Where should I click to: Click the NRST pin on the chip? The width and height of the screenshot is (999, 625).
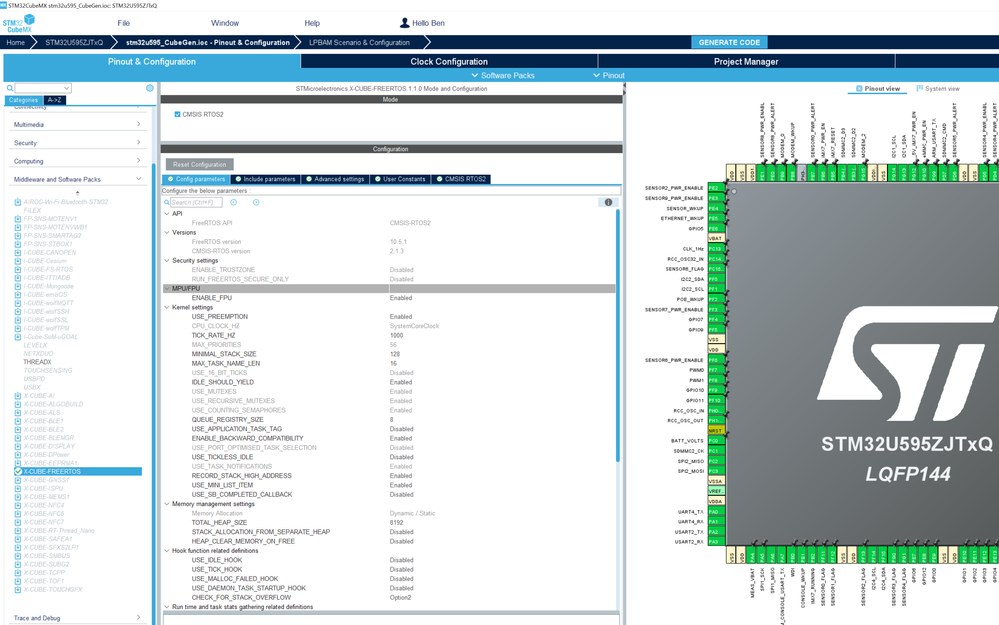[x=716, y=431]
